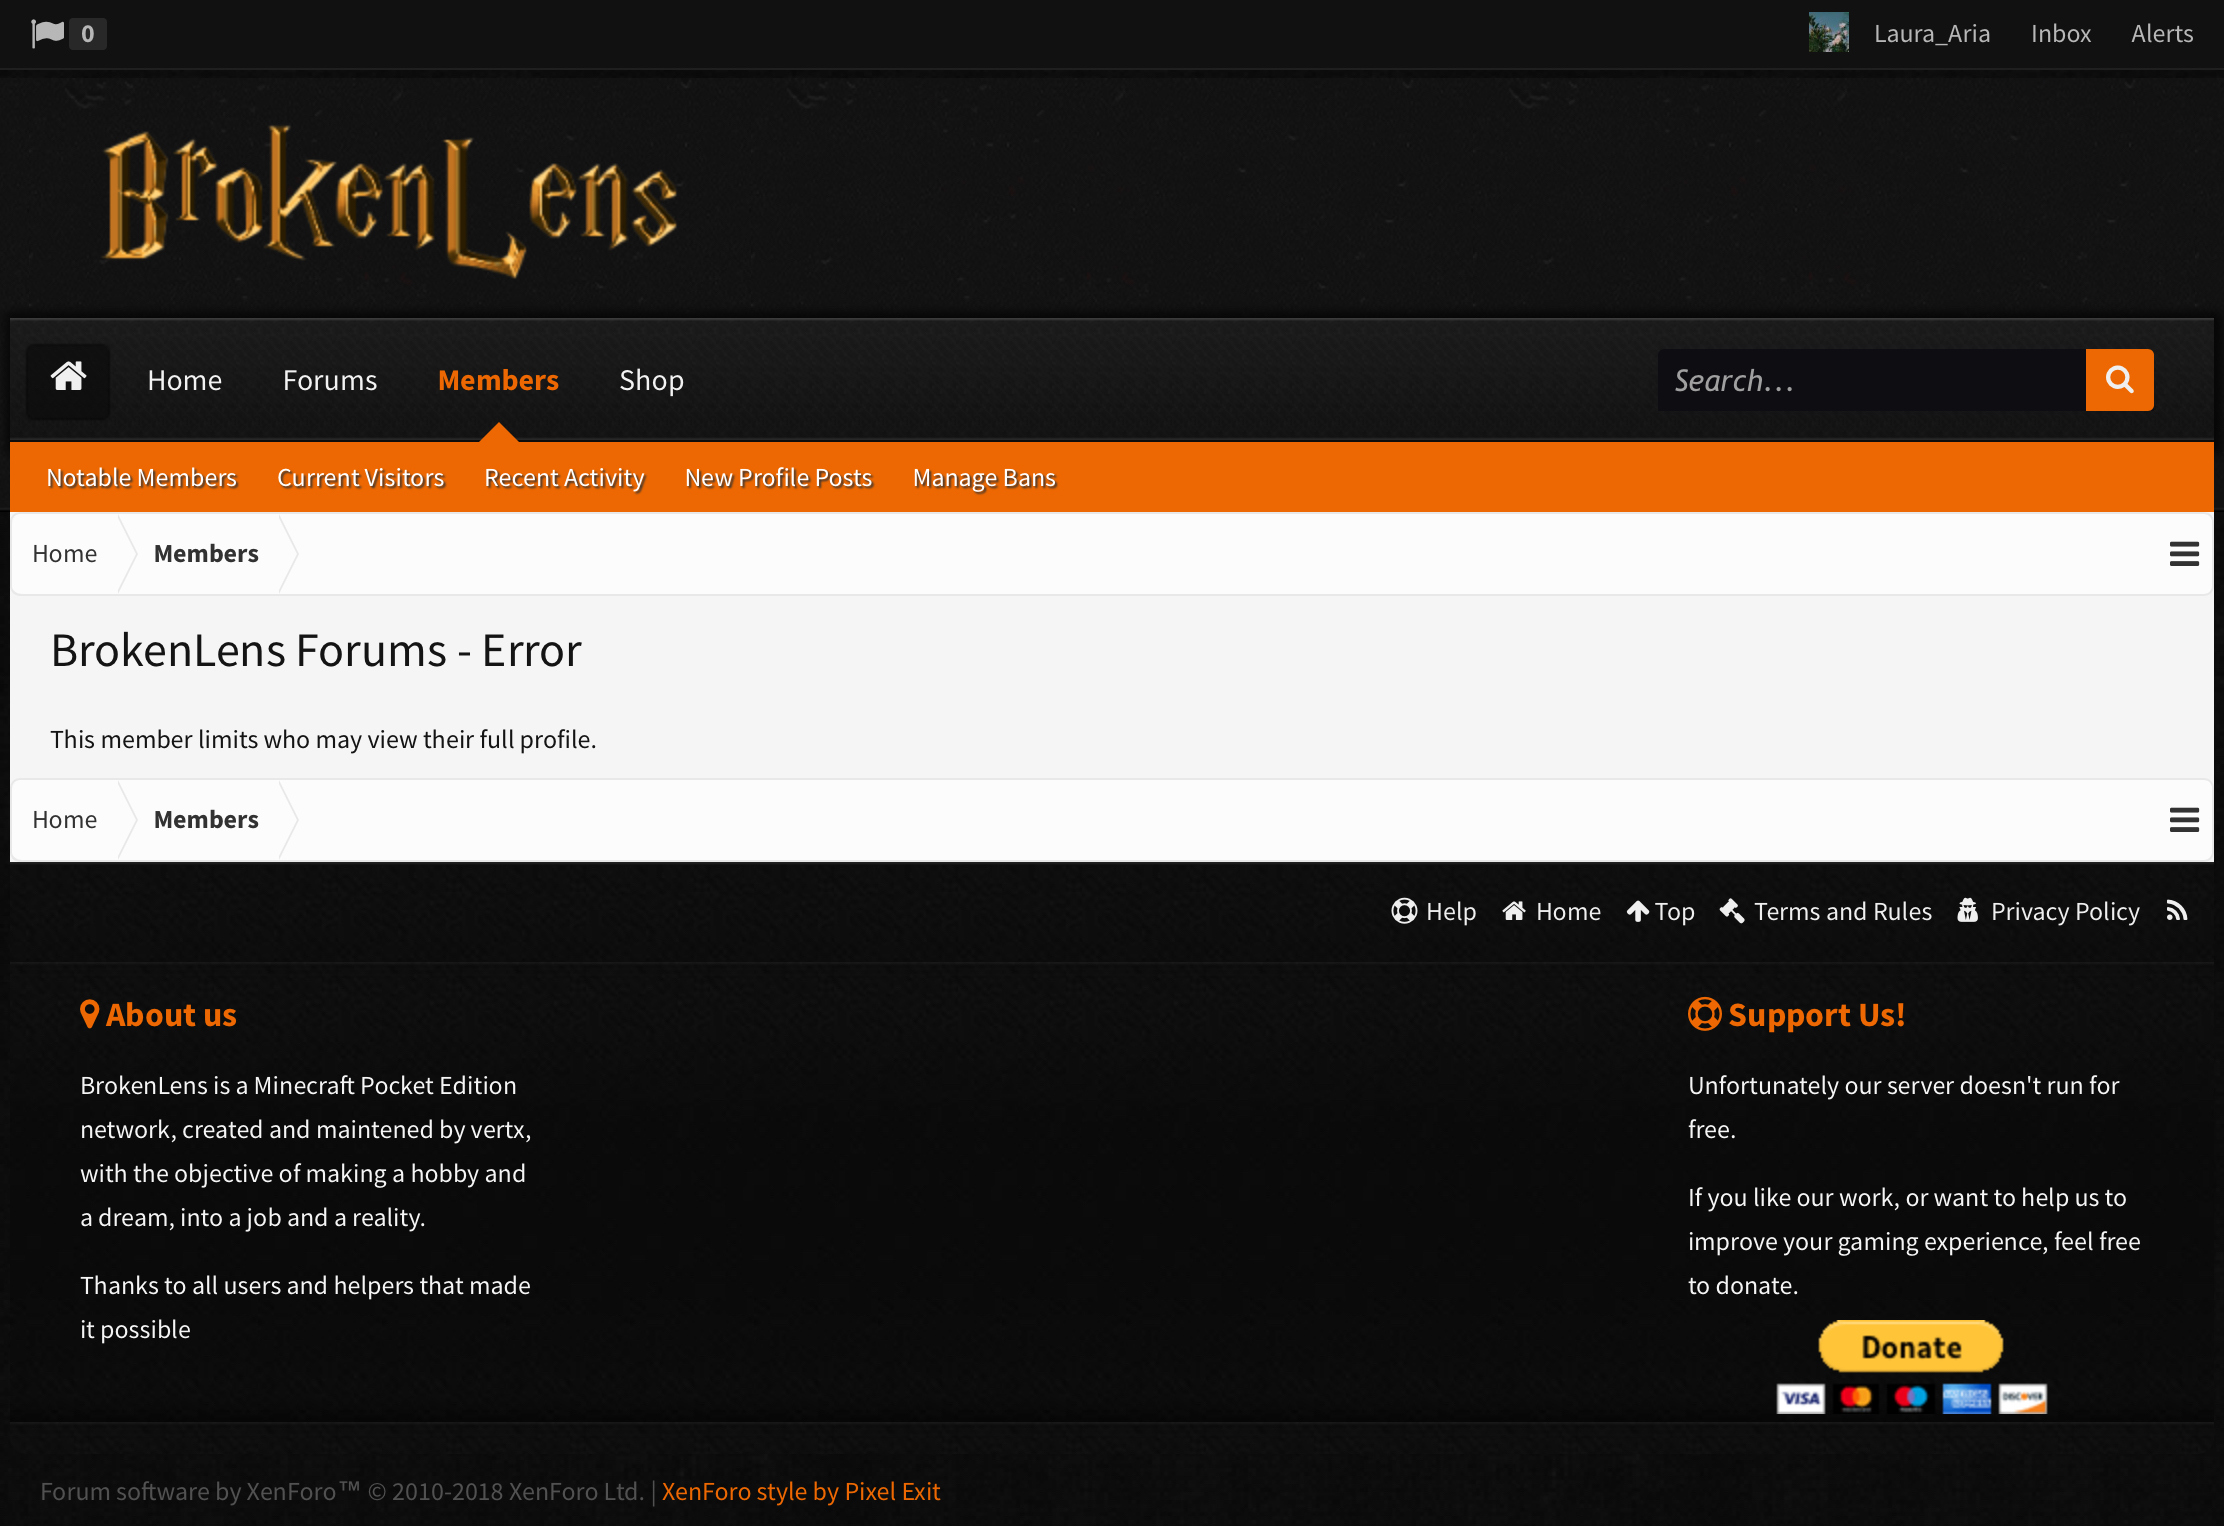Focus the Search input field
The image size is (2224, 1526).
[x=1871, y=380]
